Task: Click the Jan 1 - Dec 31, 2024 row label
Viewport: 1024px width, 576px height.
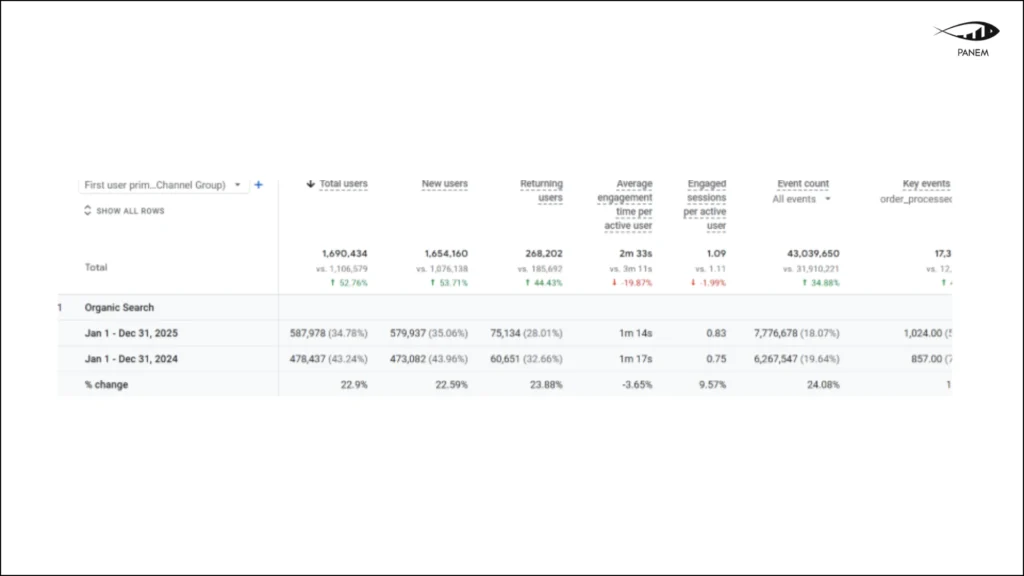Action: pos(131,359)
